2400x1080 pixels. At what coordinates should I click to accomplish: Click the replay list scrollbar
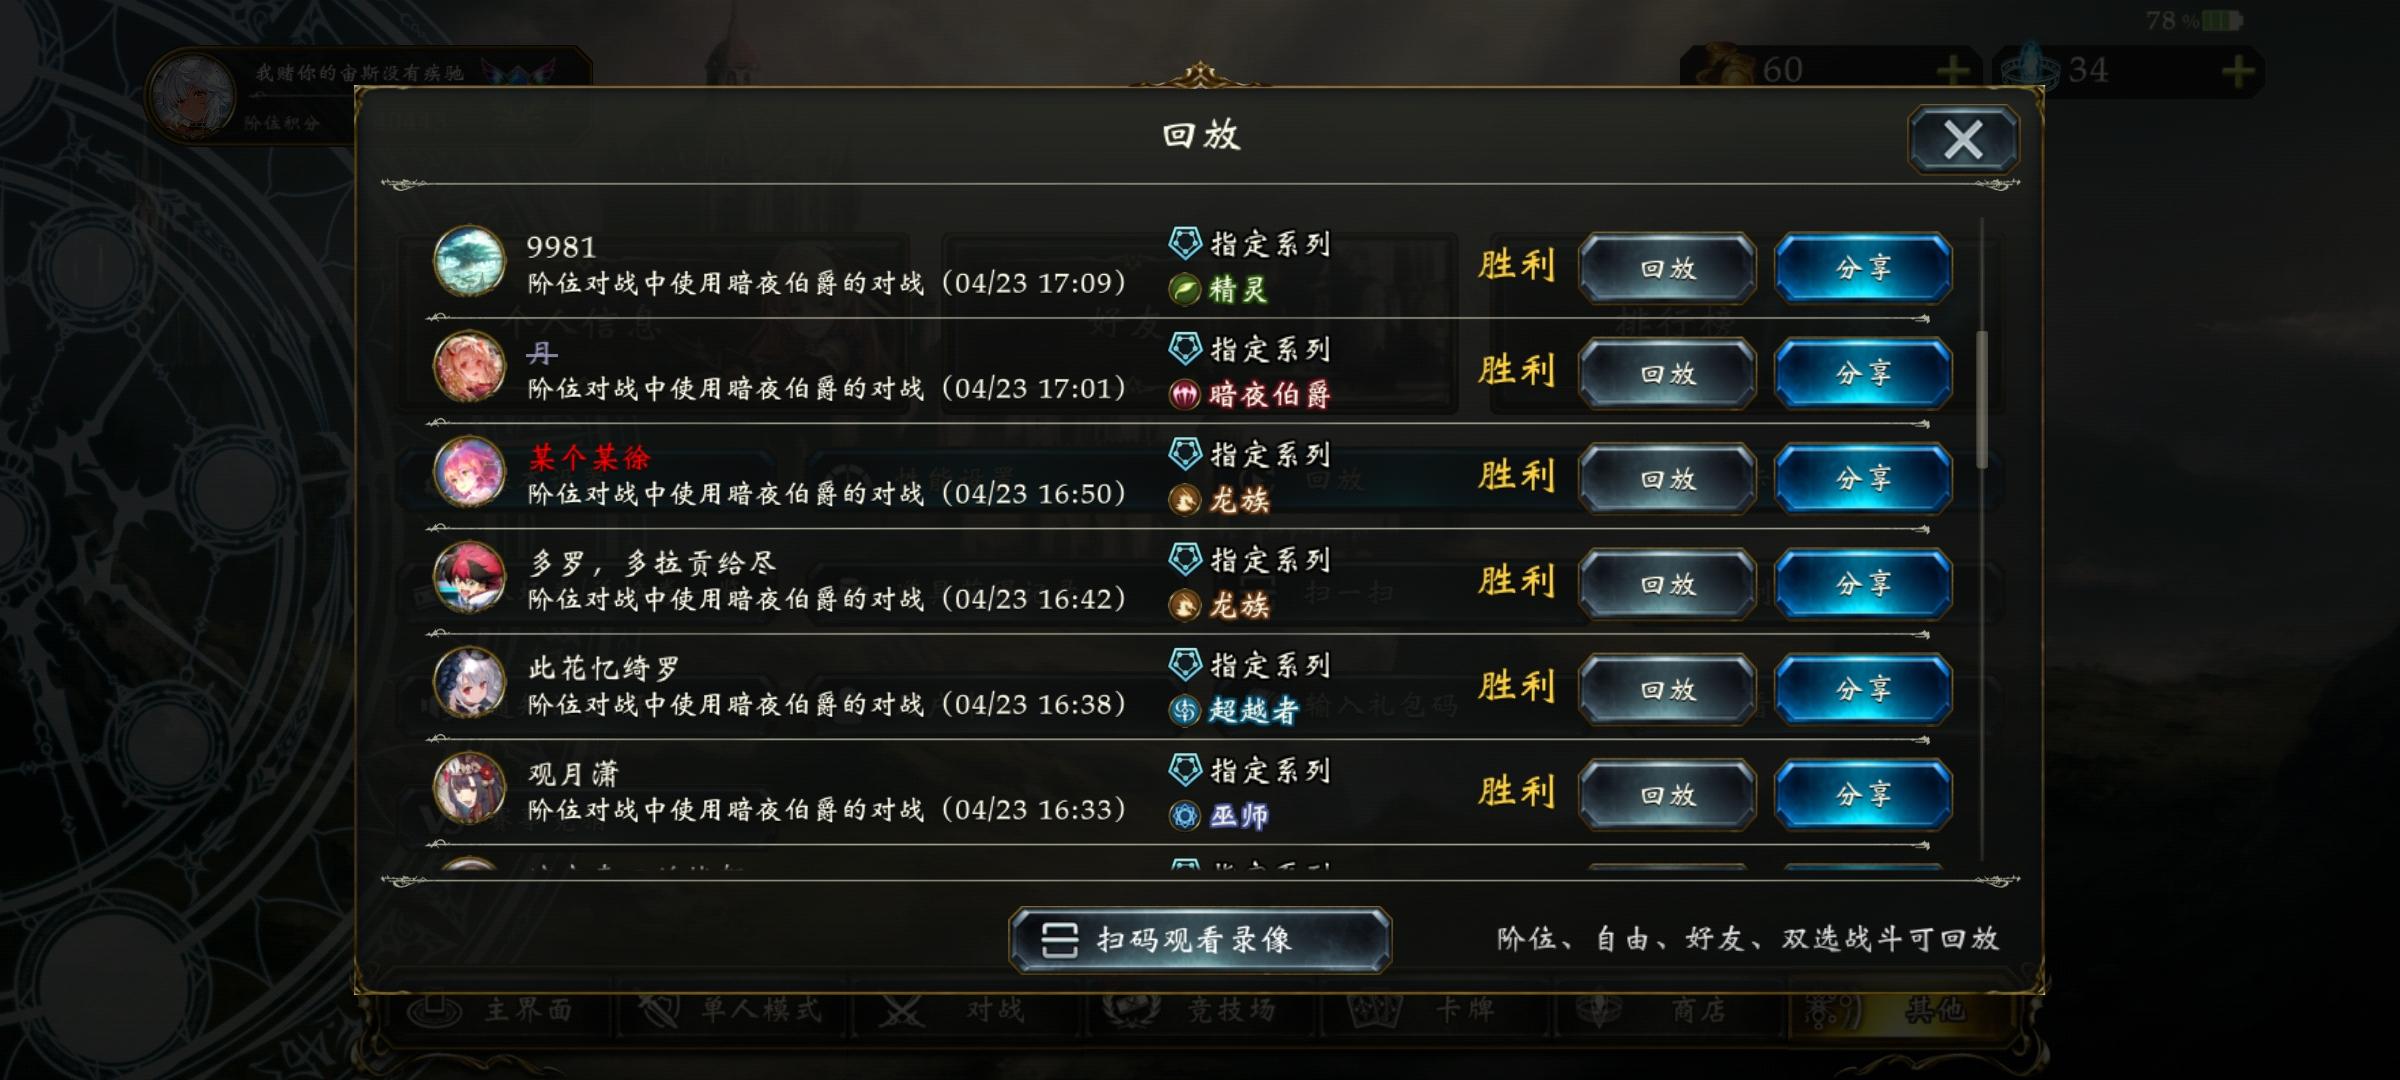tap(1982, 400)
